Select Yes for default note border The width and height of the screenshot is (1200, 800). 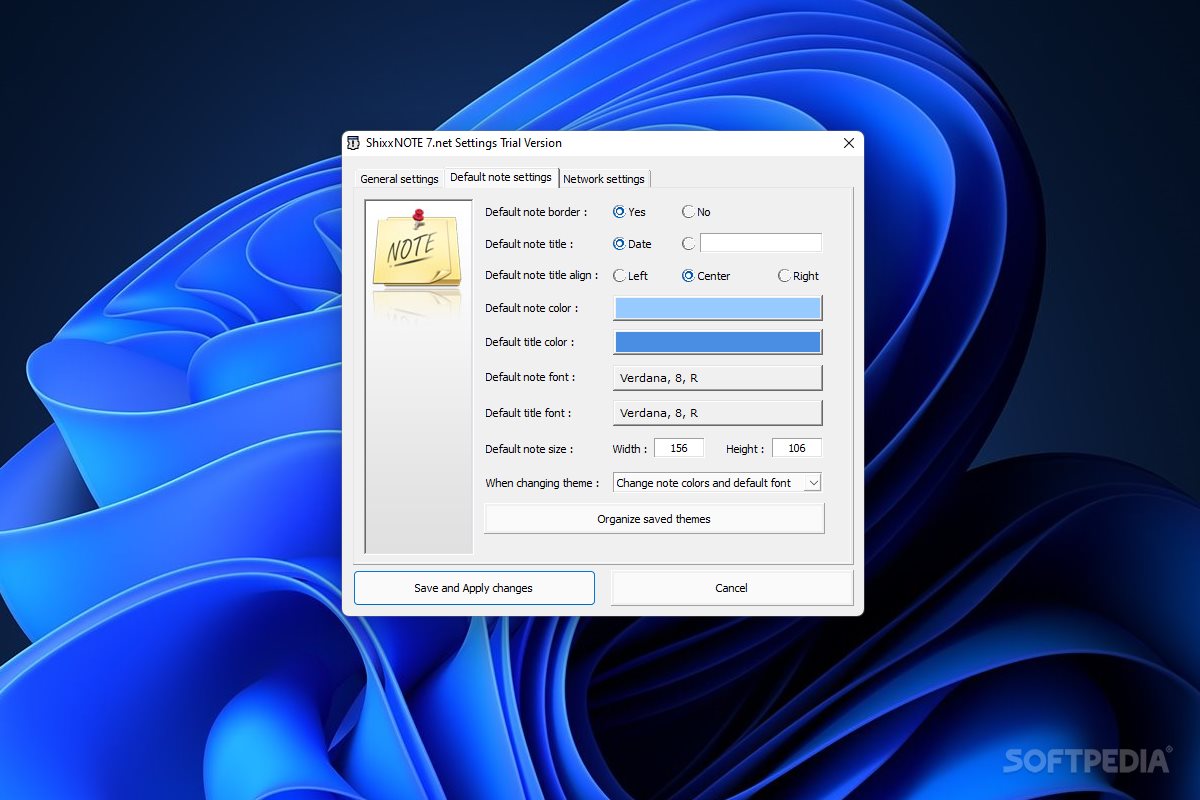click(629, 212)
